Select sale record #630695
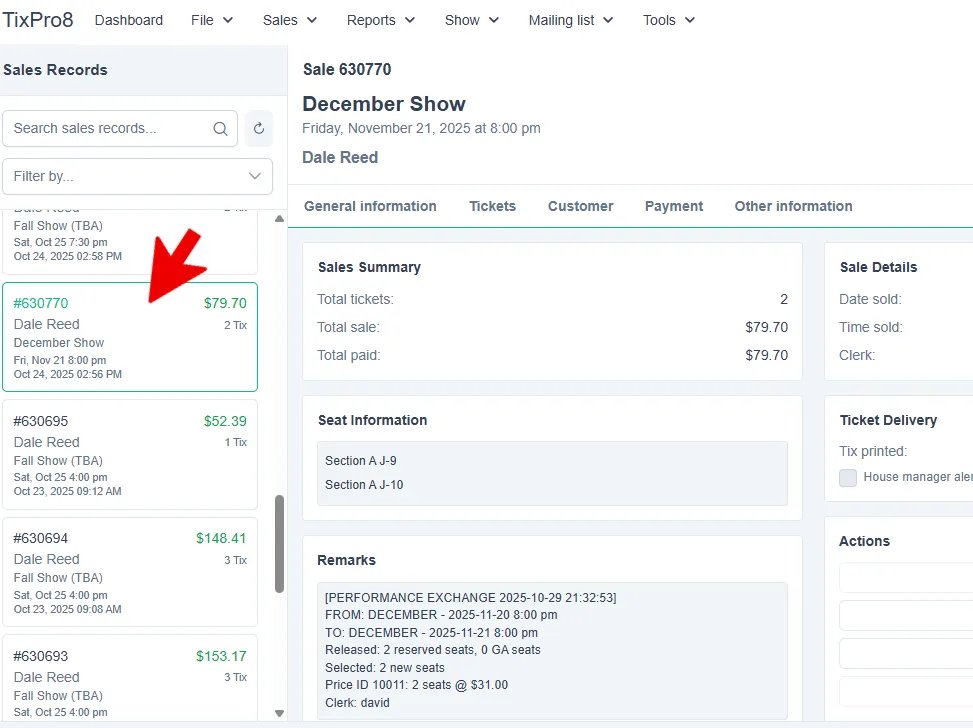 click(x=130, y=455)
